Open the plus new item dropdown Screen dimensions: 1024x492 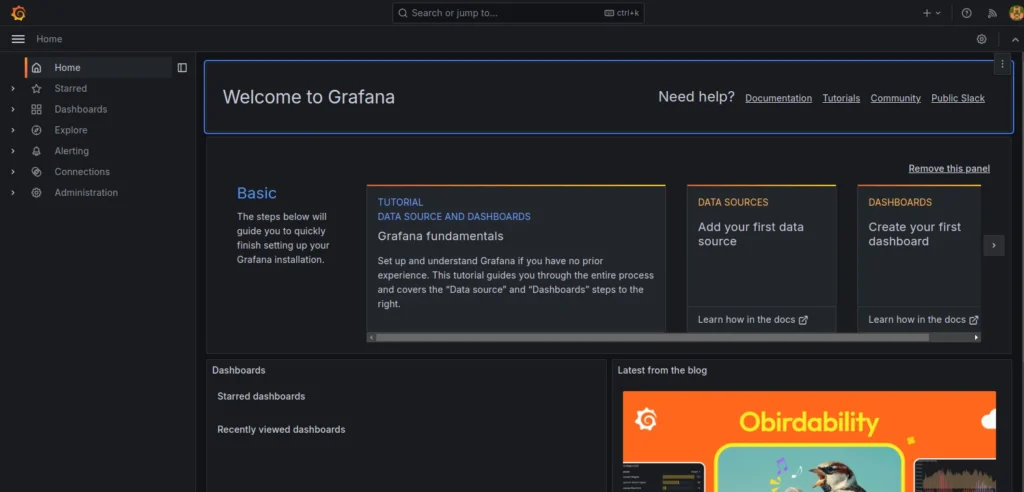pyautogui.click(x=931, y=13)
